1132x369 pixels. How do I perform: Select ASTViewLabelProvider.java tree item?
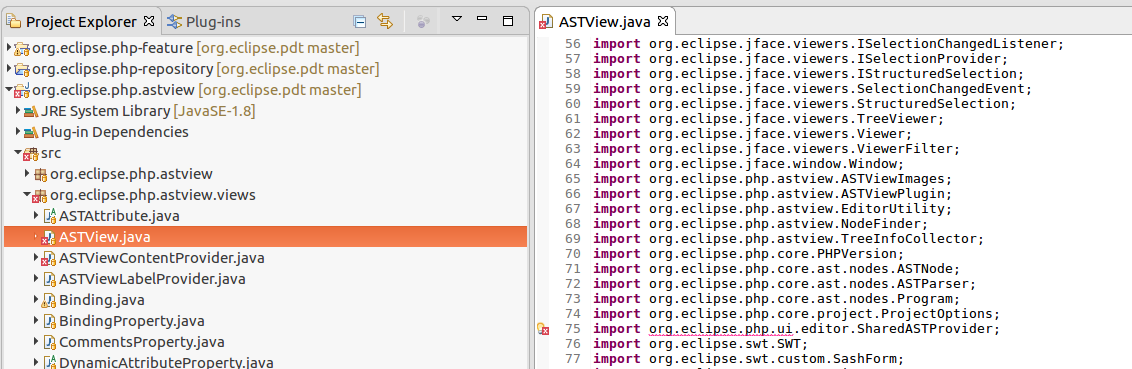(x=152, y=279)
